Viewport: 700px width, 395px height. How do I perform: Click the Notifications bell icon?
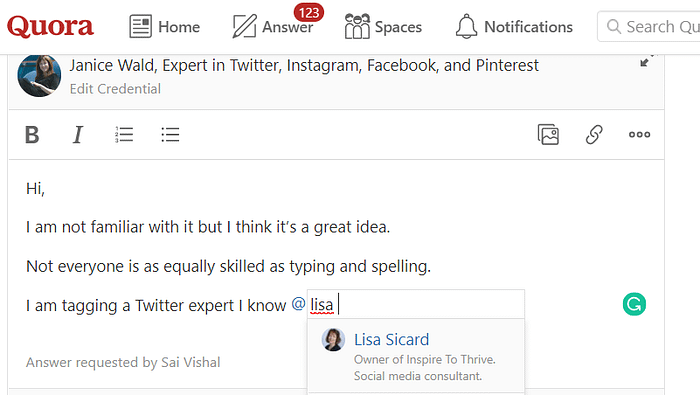pos(467,26)
